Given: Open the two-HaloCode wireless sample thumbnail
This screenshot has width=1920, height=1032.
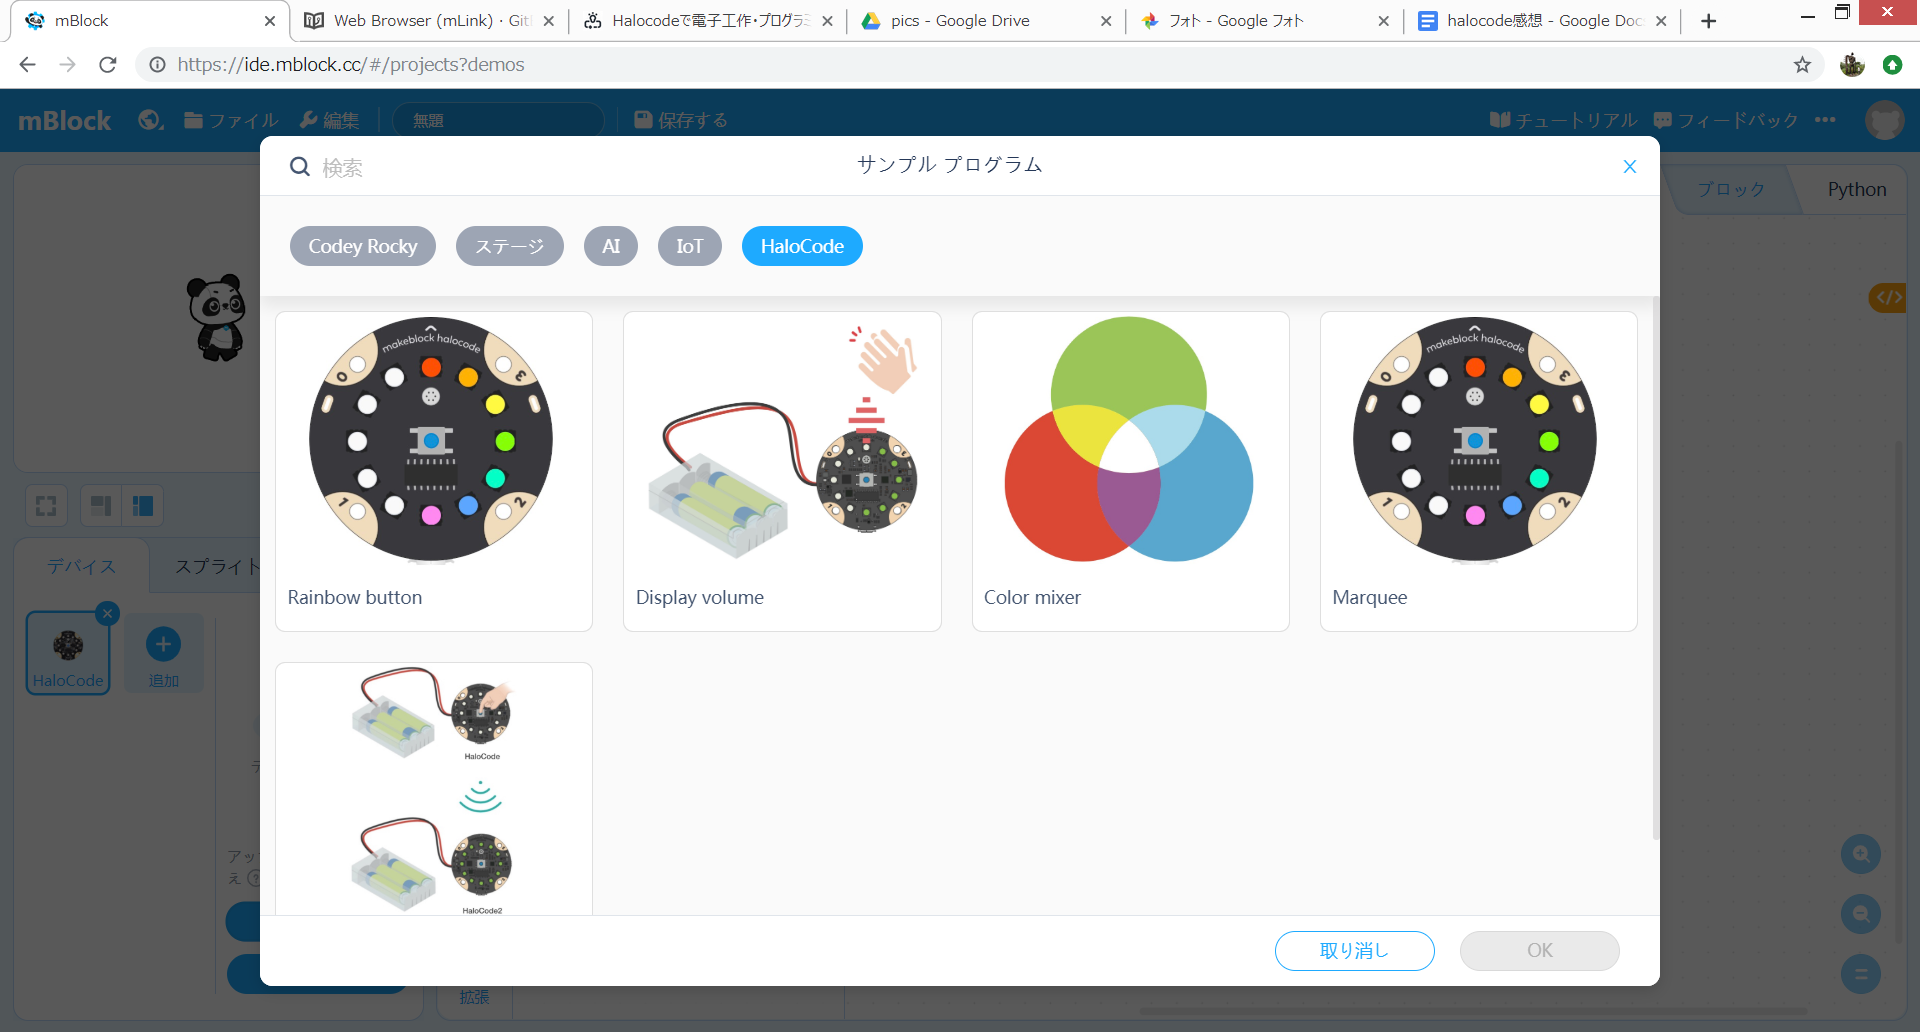Looking at the screenshot, I should 434,789.
